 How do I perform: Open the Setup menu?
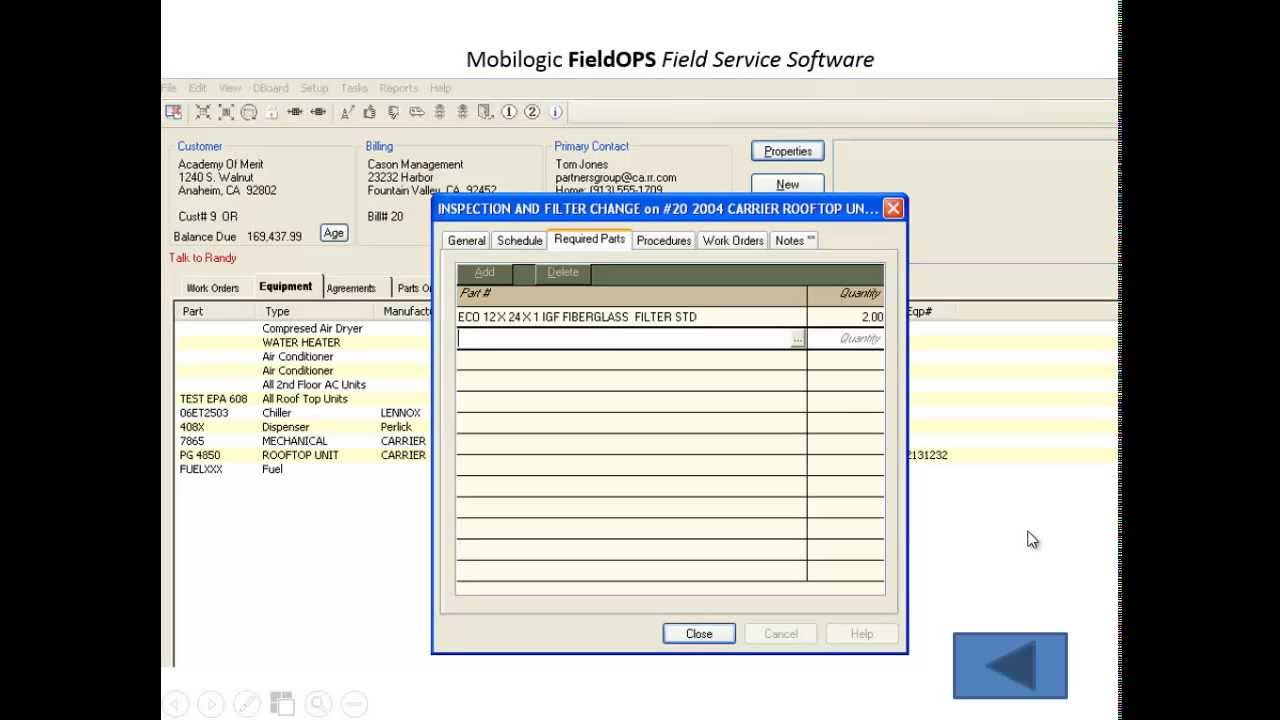(314, 88)
